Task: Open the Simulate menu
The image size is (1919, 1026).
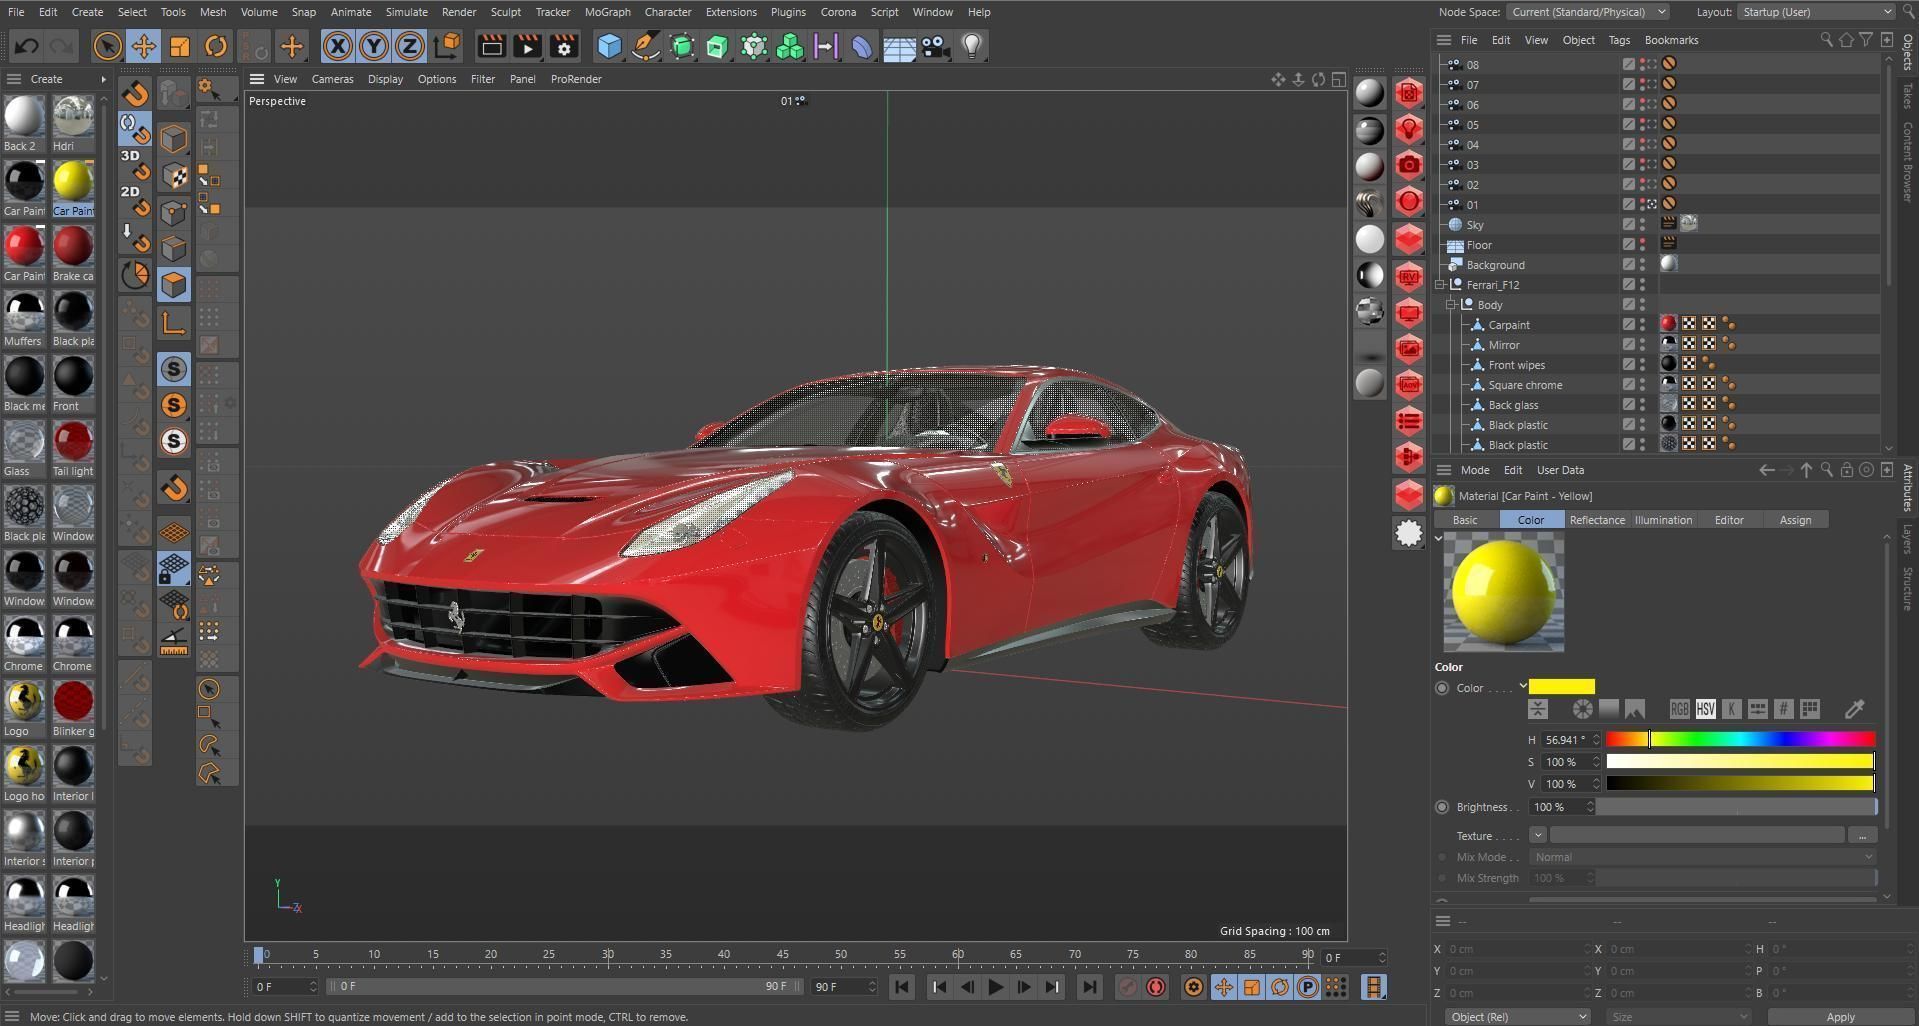Action: (x=406, y=12)
